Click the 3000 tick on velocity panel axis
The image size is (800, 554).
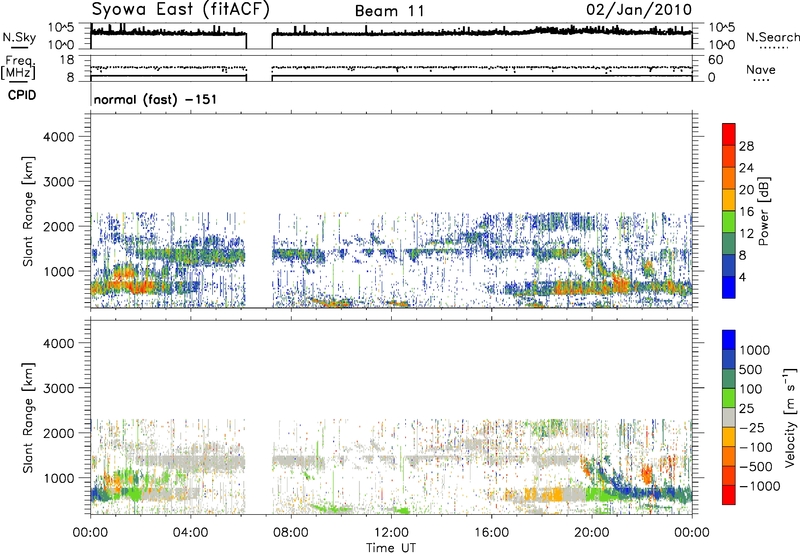58,389
